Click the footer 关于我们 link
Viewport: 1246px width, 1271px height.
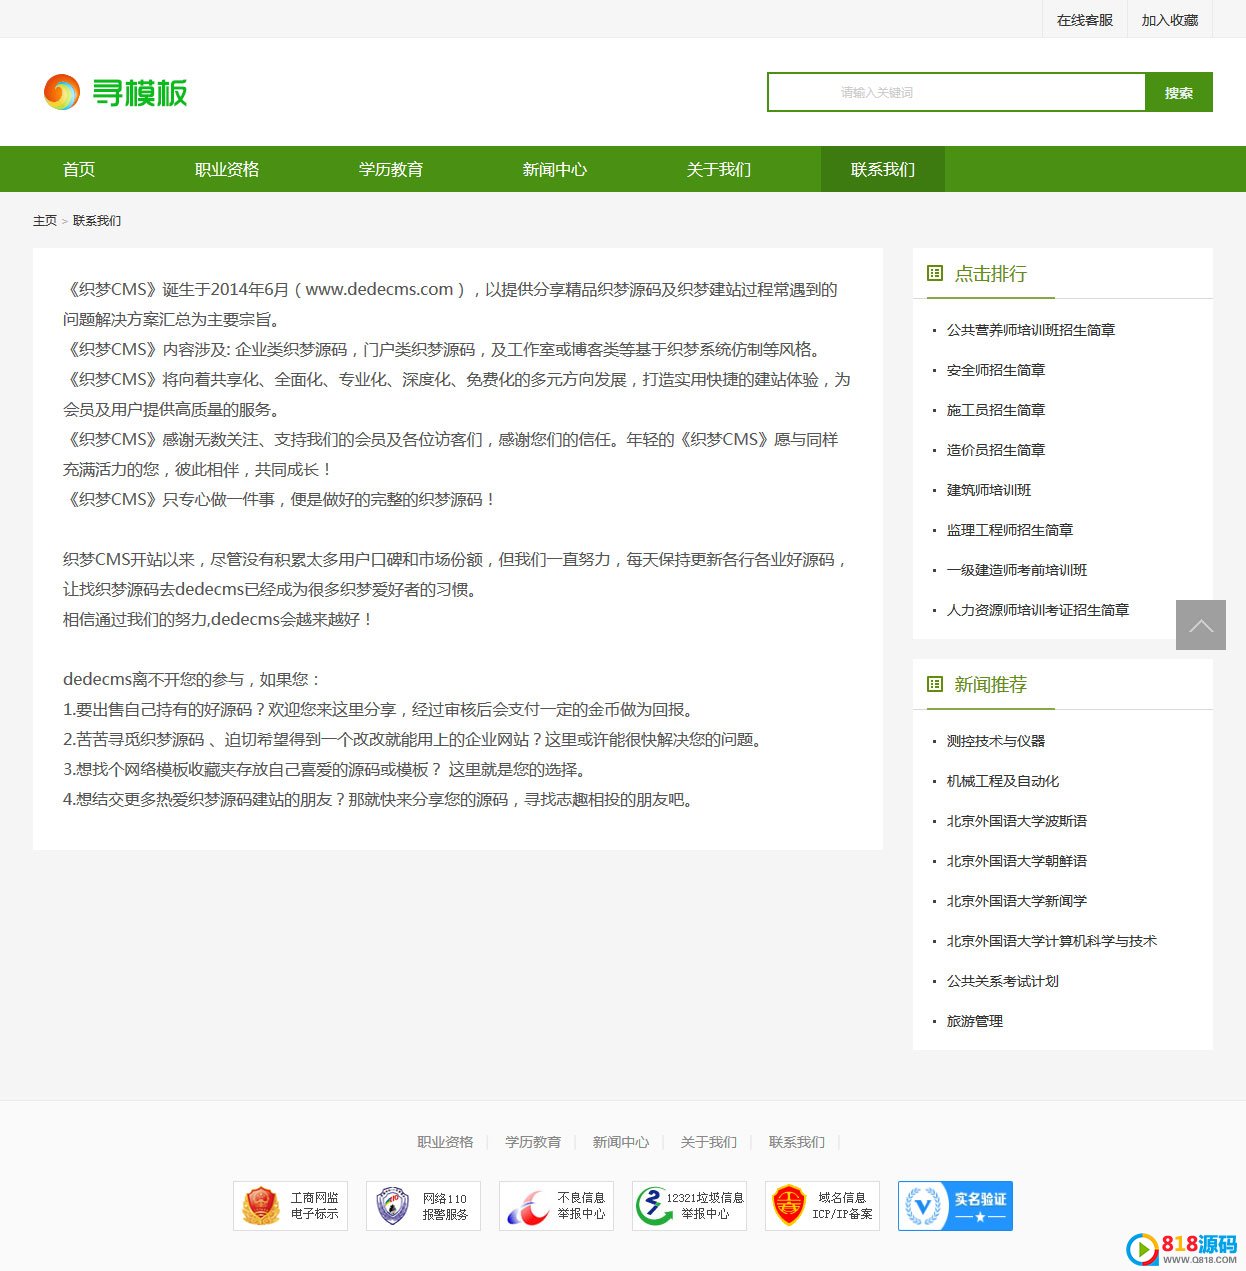[709, 1142]
